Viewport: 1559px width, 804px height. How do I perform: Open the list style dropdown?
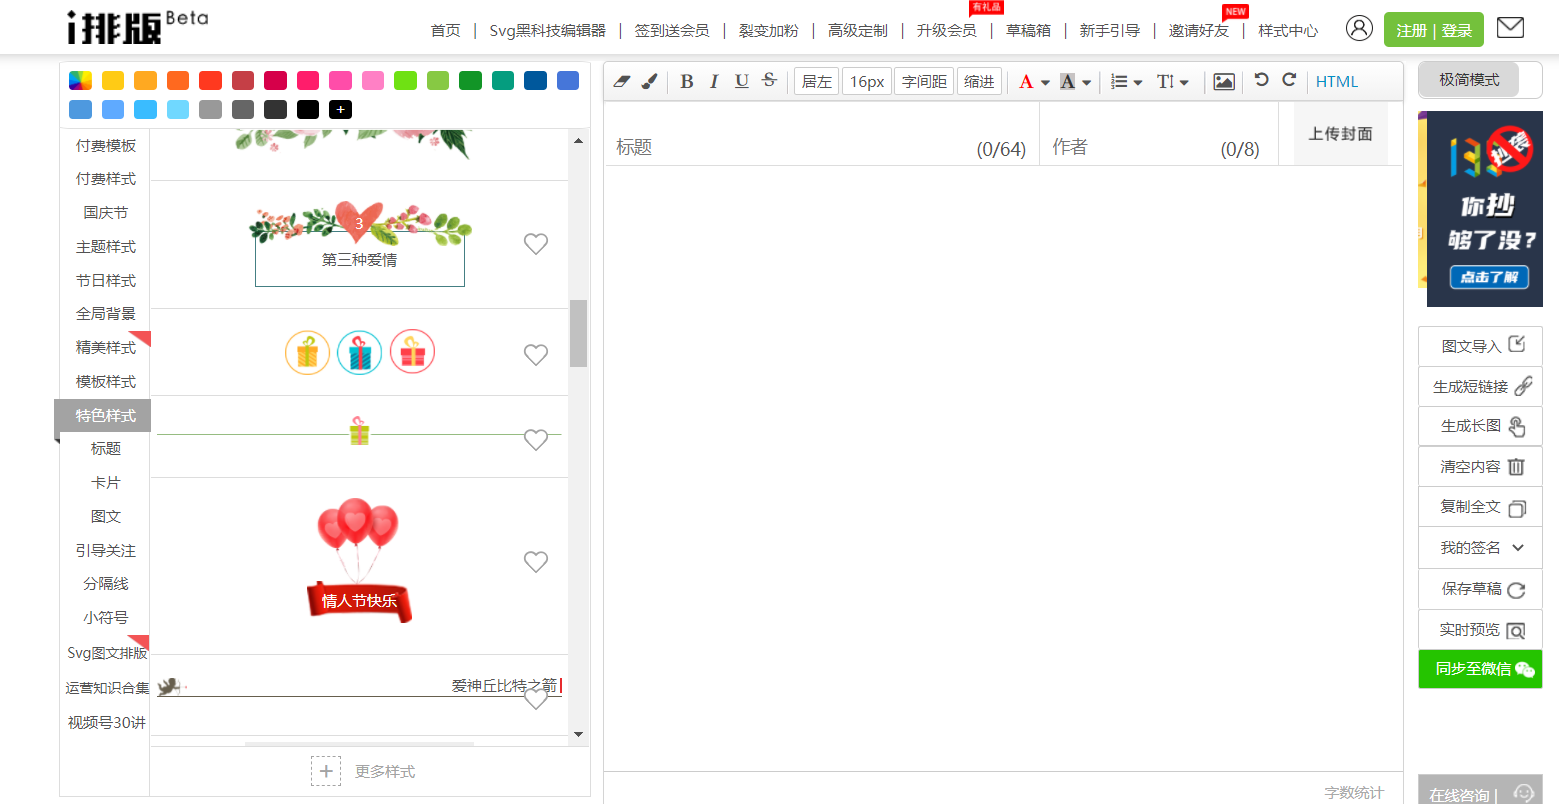[x=1126, y=82]
